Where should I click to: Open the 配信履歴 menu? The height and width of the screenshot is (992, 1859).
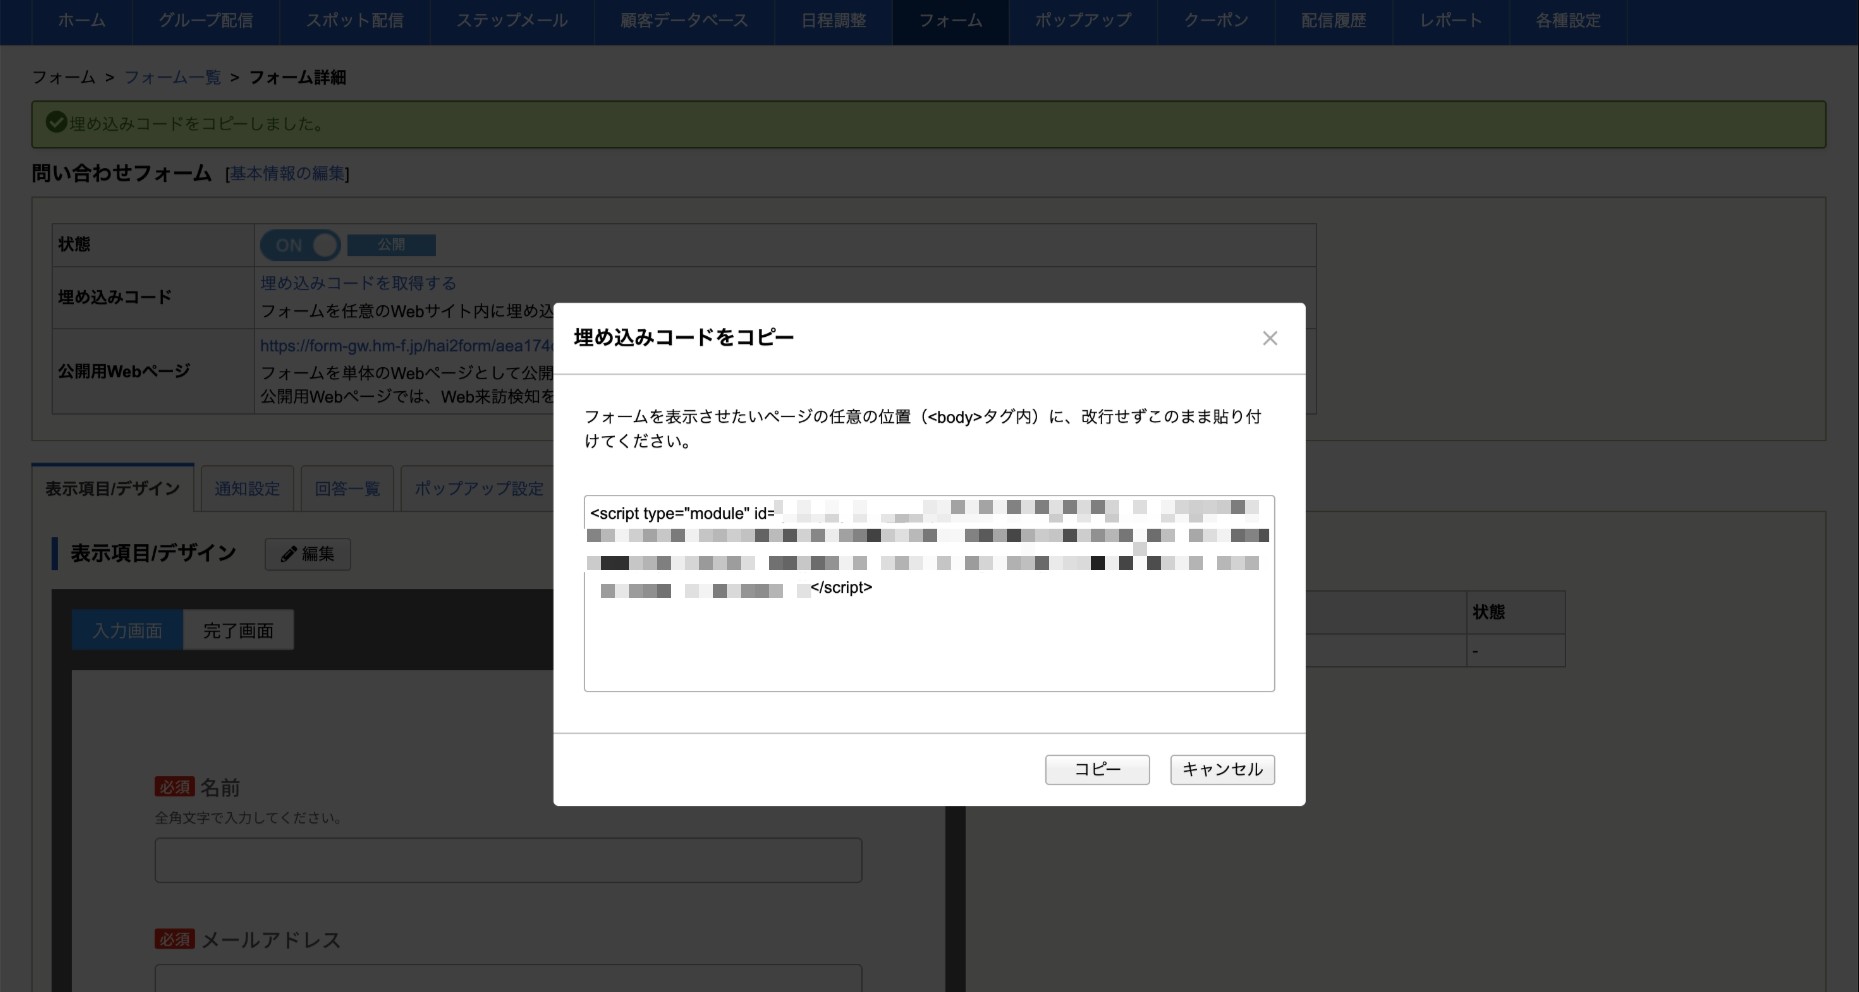[x=1333, y=21]
